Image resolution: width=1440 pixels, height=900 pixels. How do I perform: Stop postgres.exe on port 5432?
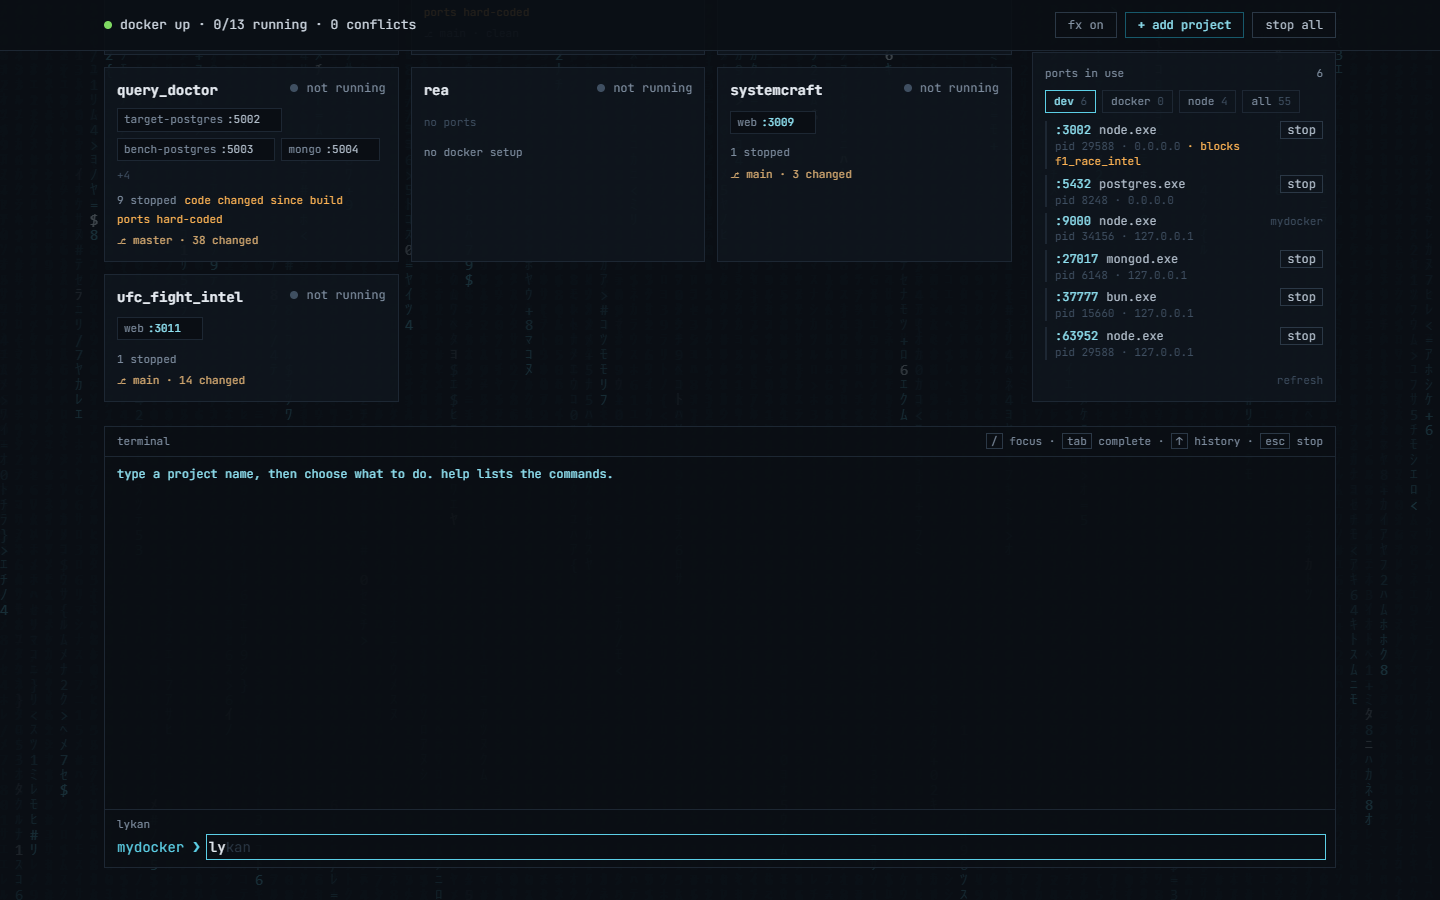tap(1301, 184)
